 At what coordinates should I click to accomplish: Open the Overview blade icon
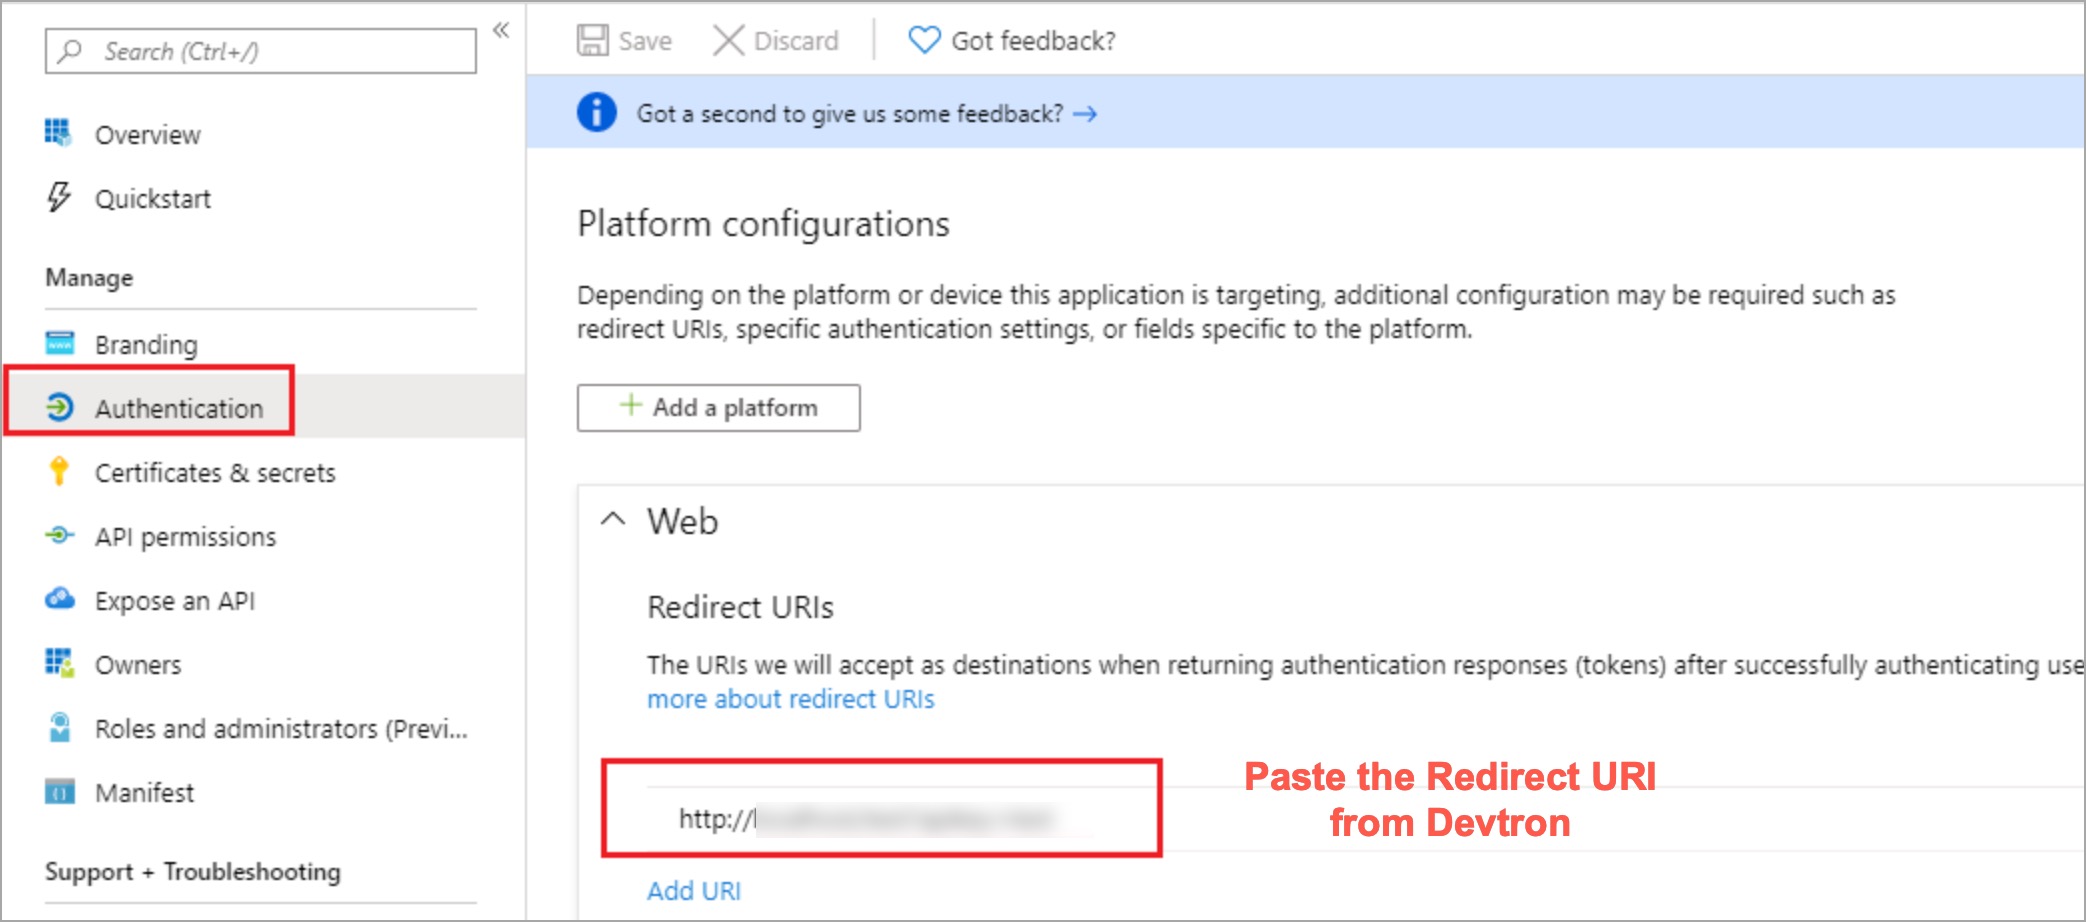(x=58, y=133)
